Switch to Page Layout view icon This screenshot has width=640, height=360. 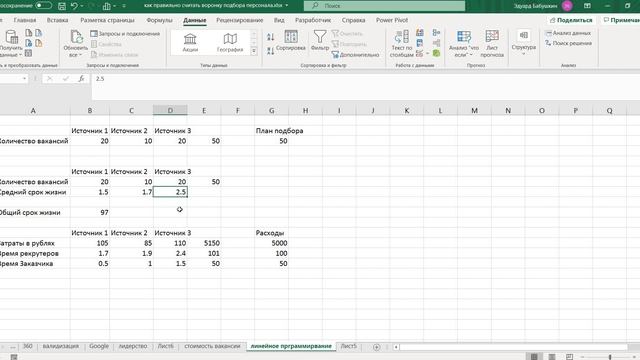click(552, 357)
